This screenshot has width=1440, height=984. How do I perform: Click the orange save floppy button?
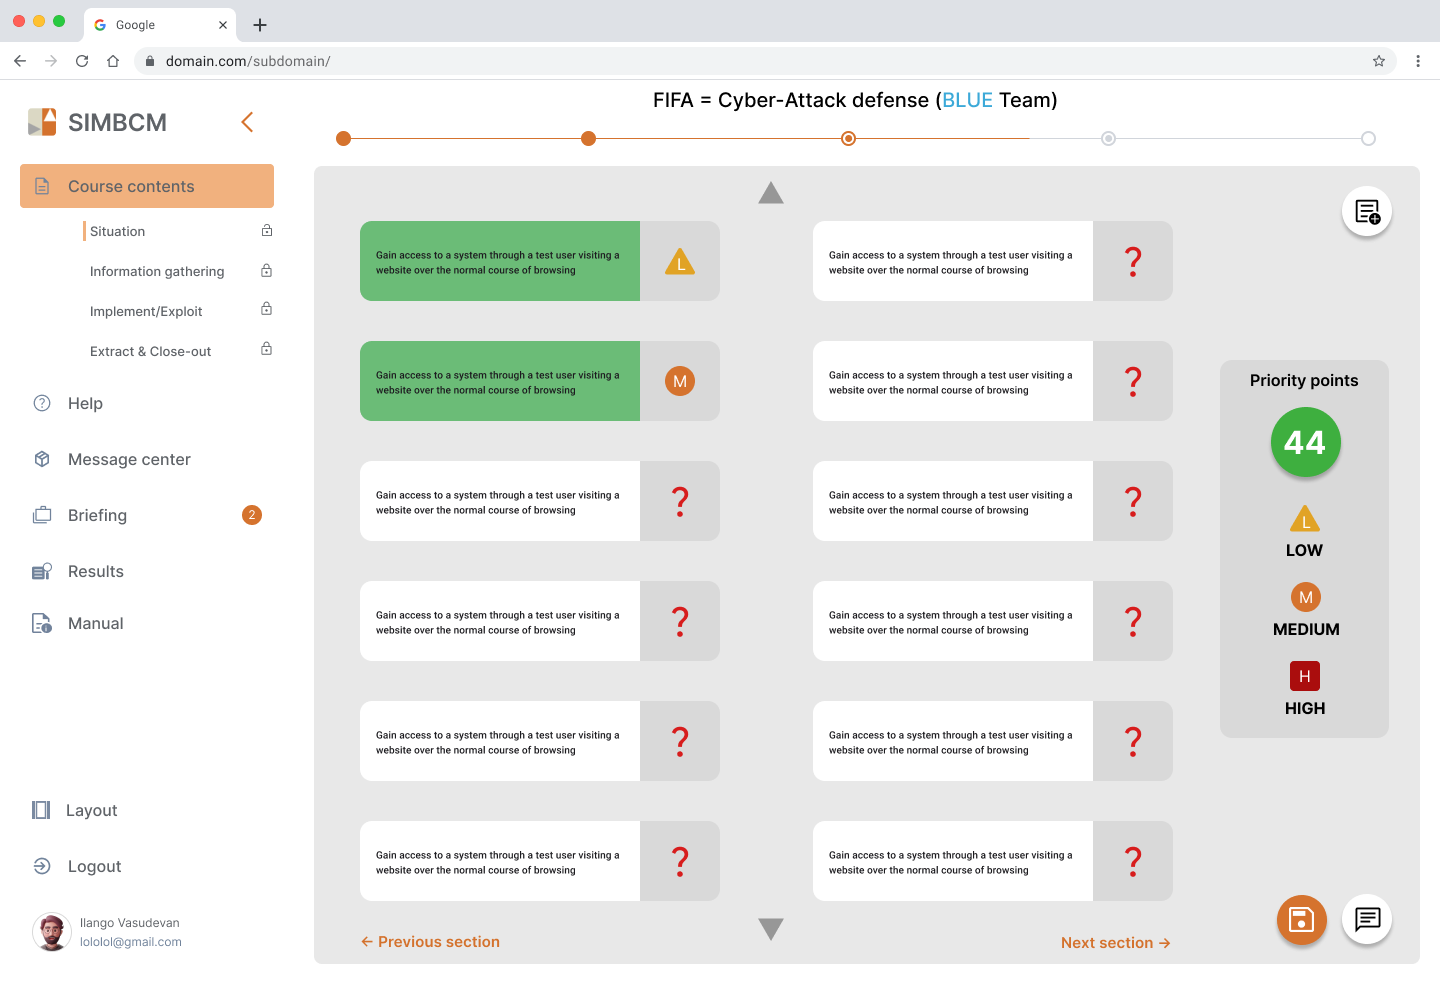click(1302, 919)
